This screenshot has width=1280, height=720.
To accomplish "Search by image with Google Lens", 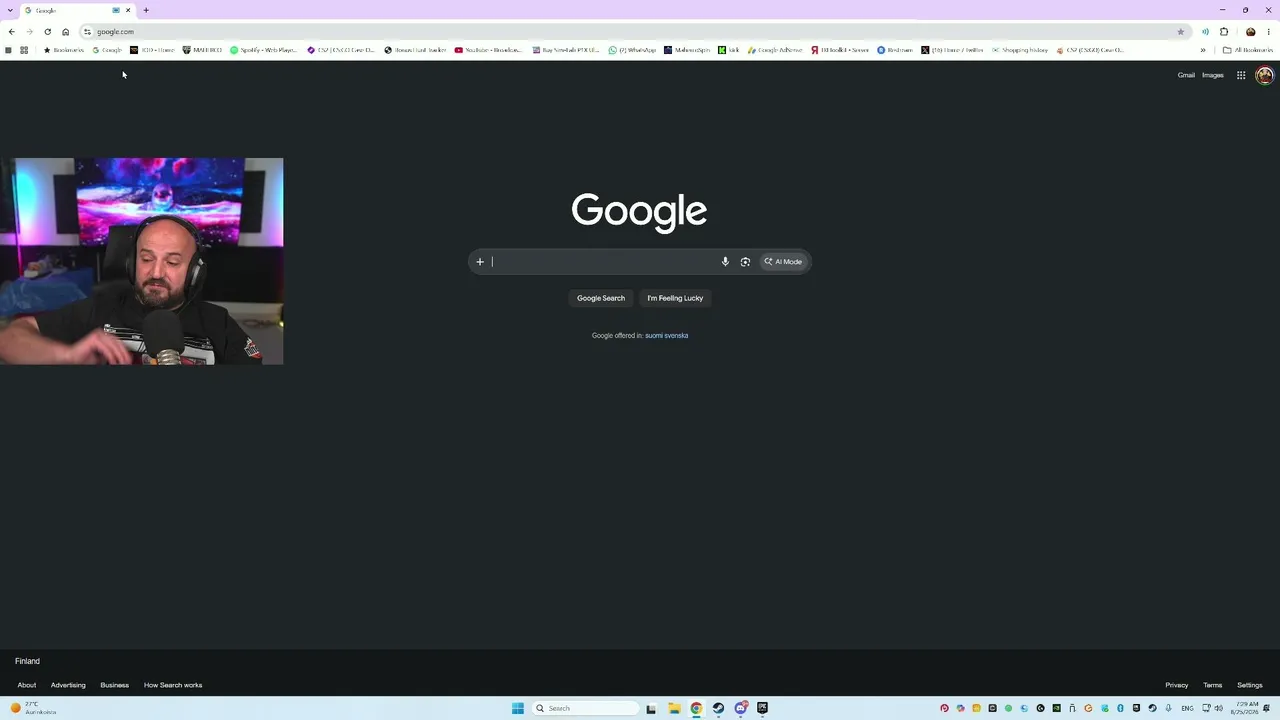I will [x=745, y=262].
